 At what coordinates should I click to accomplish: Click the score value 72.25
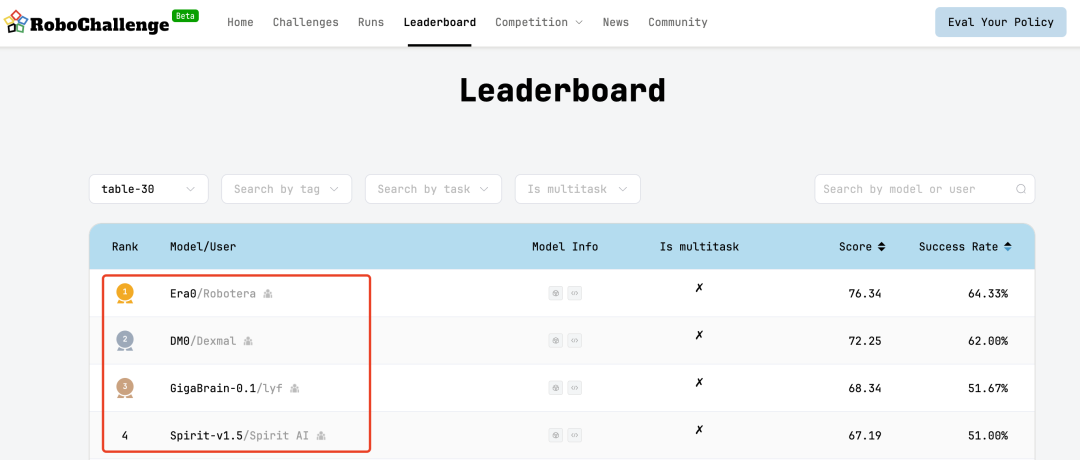tap(864, 341)
